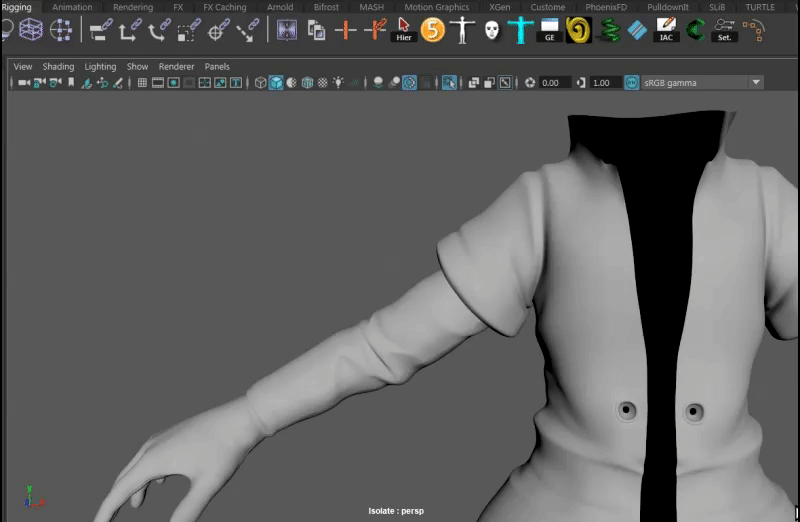Click the blue diamond shelf icon
Screen dimensions: 800x522
[x=637, y=30]
